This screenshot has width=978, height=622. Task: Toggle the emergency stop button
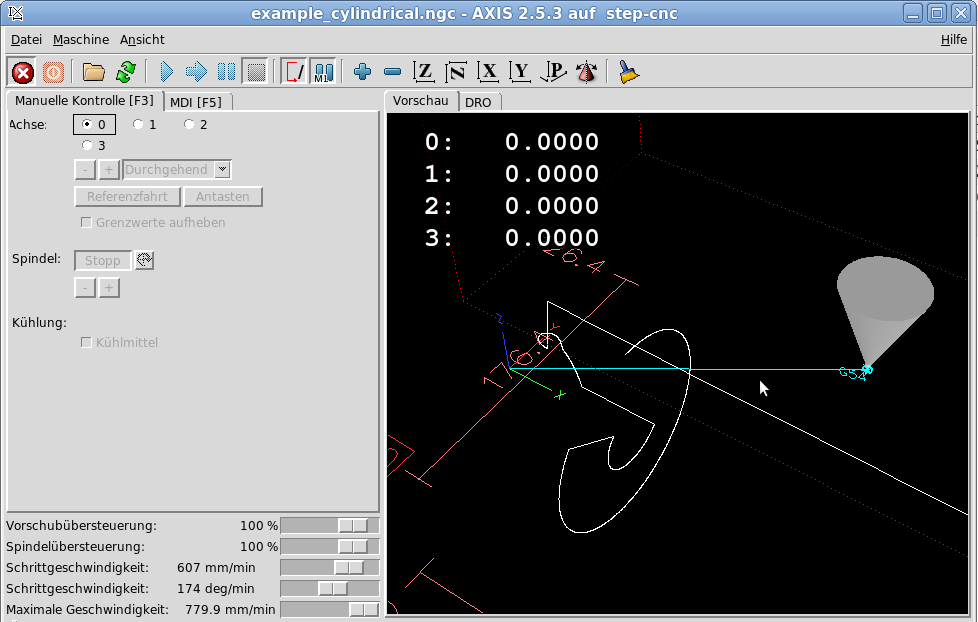click(23, 72)
